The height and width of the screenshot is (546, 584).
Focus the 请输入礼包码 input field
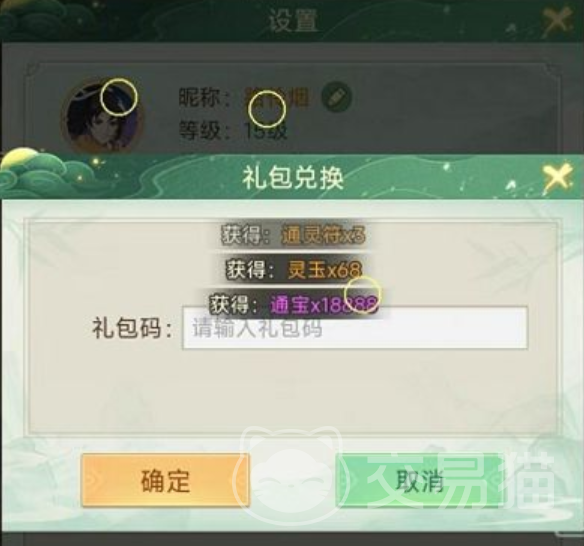coord(355,328)
